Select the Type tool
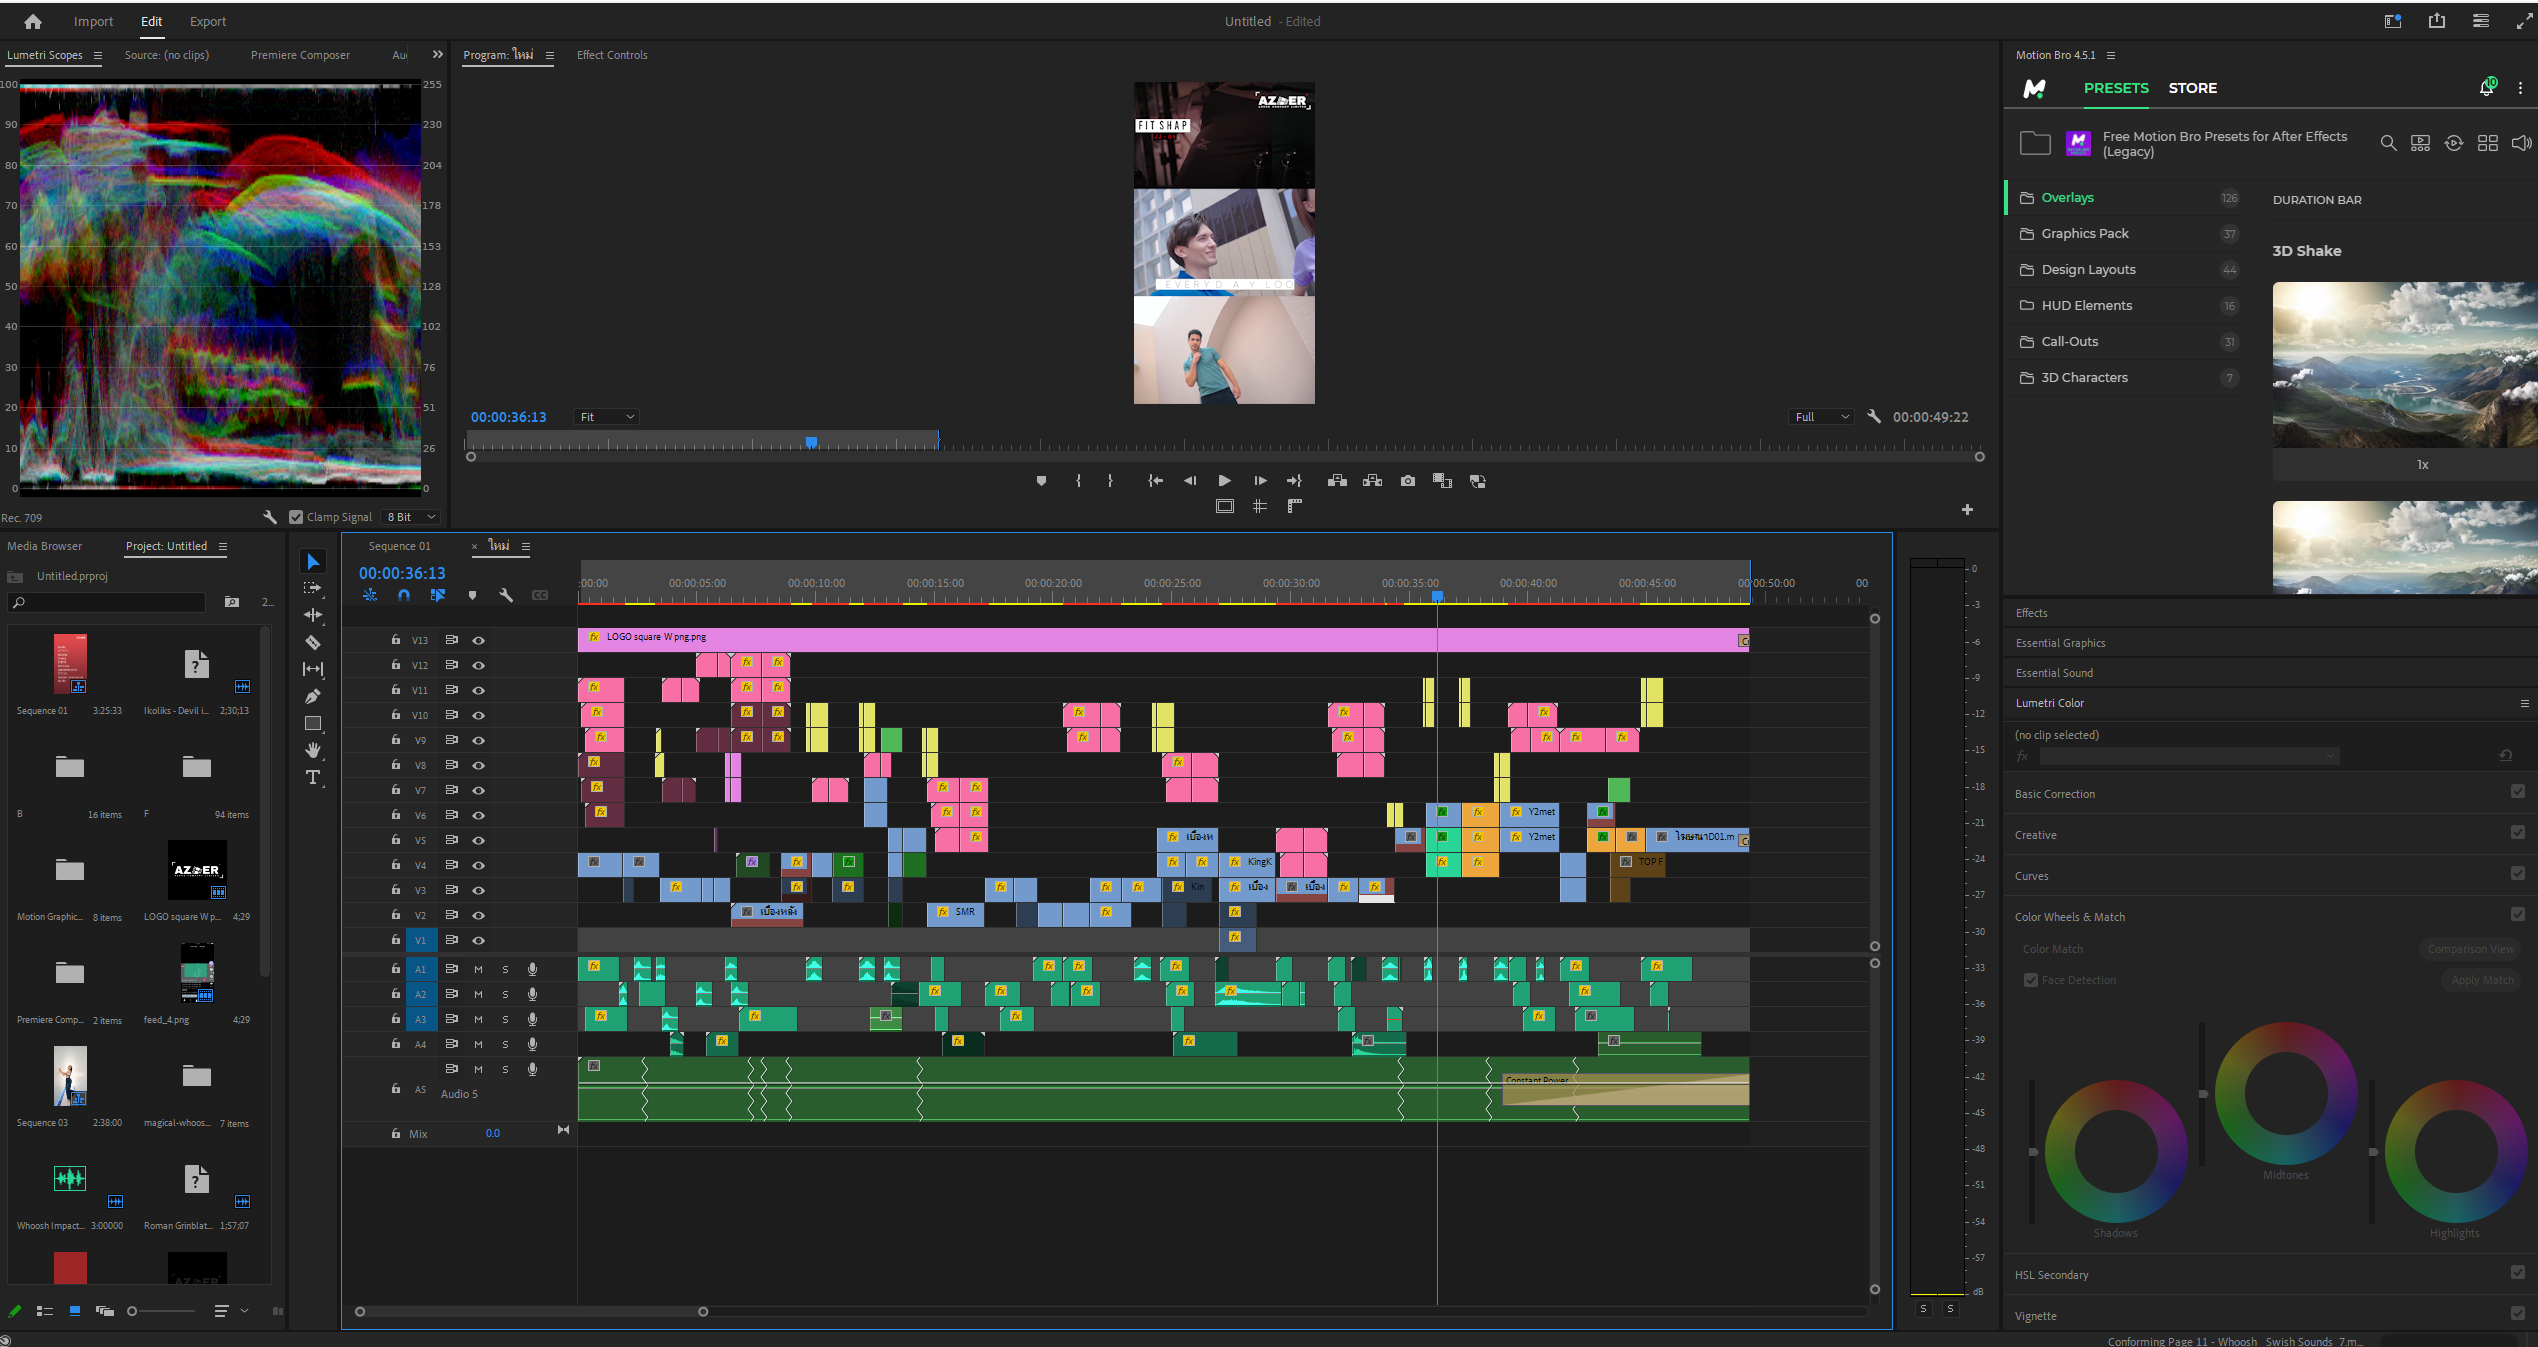Image resolution: width=2538 pixels, height=1347 pixels. [x=313, y=777]
